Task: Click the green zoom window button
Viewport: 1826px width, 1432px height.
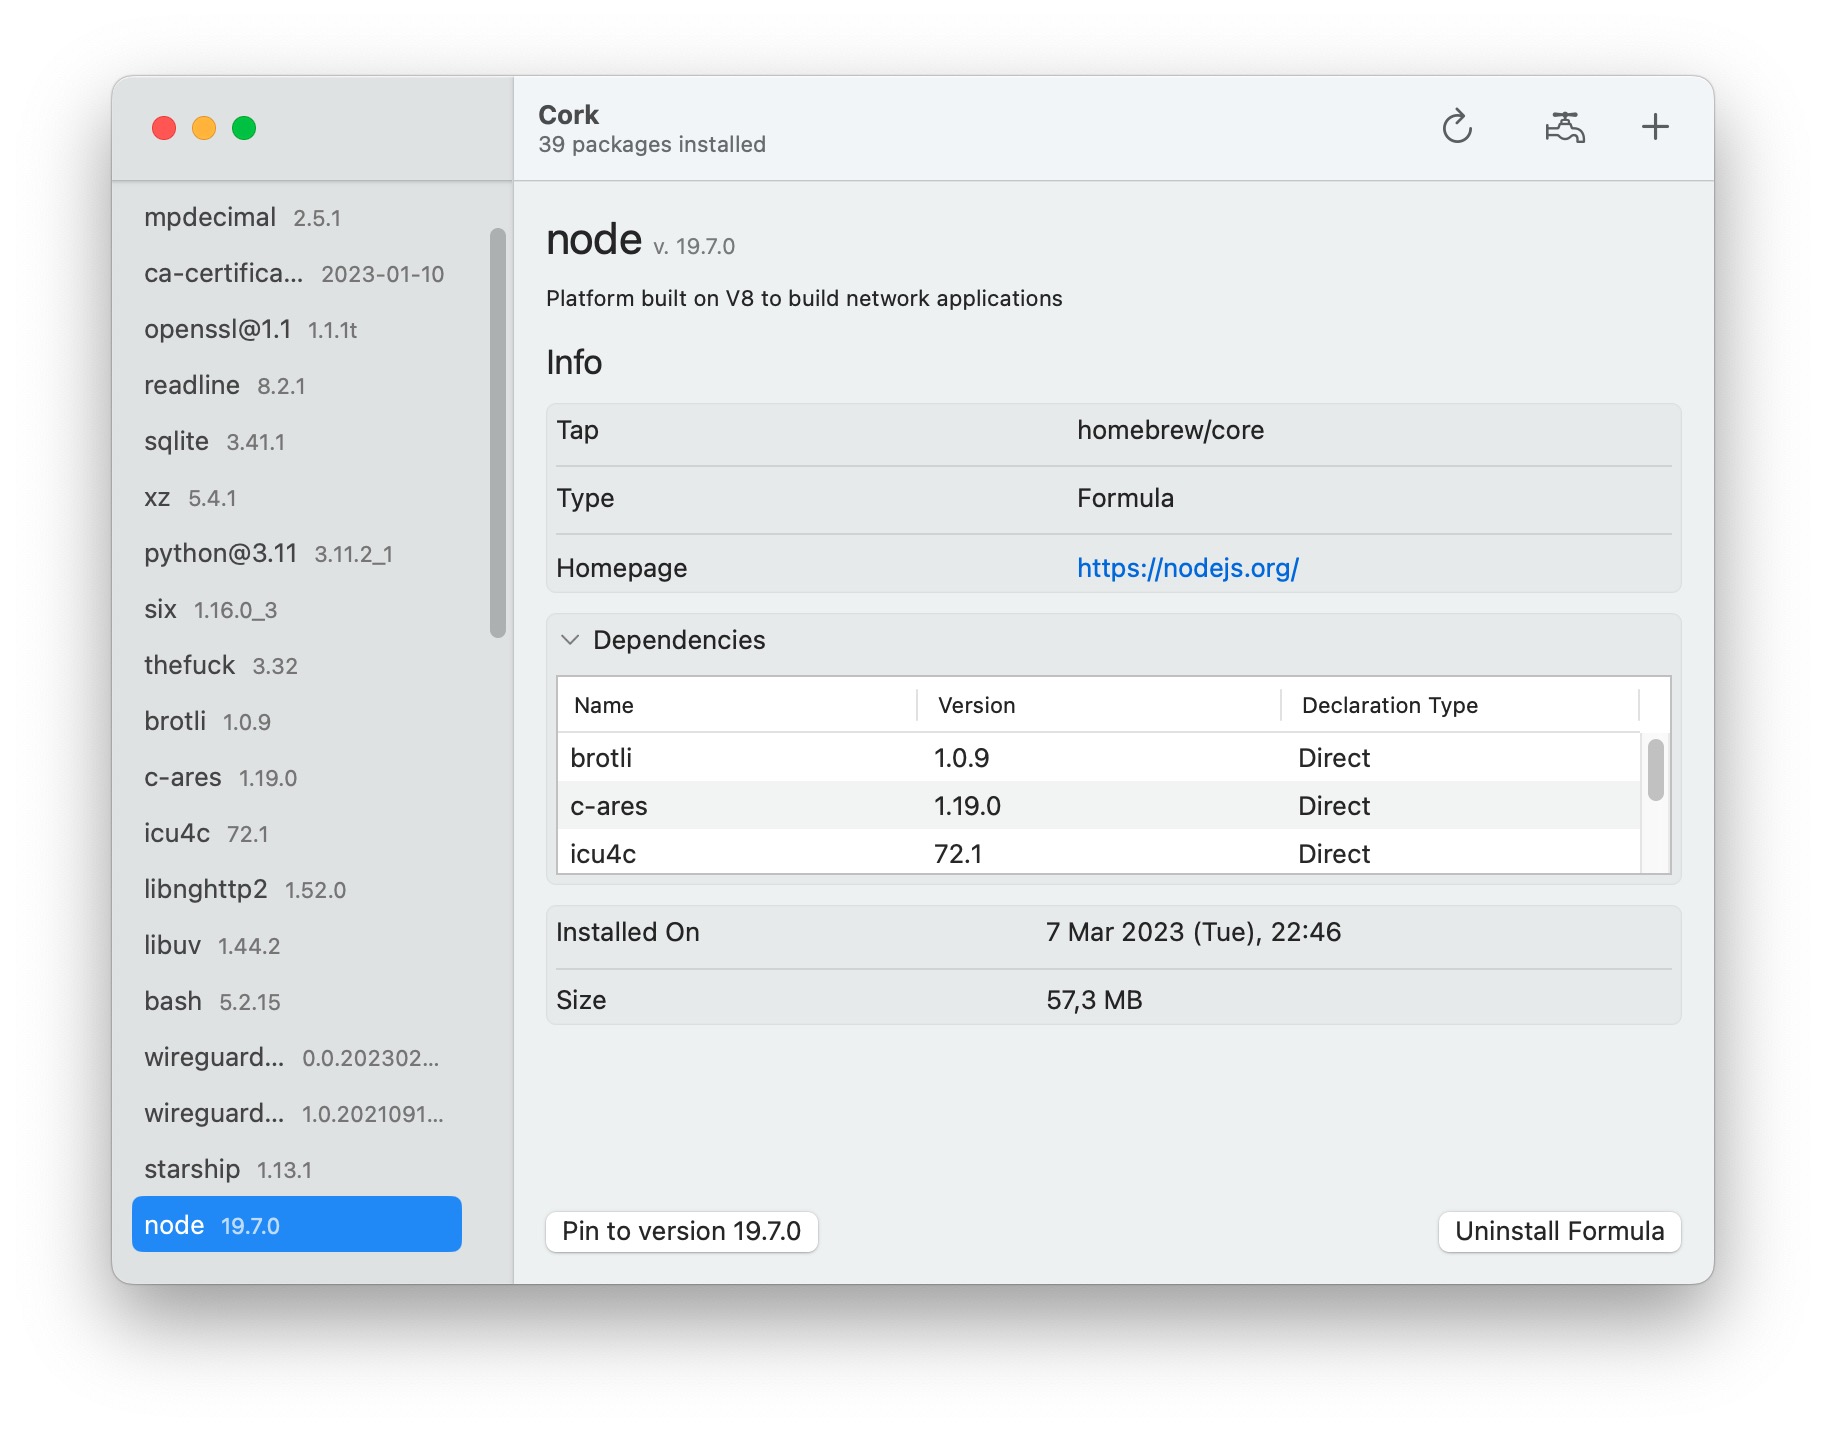Action: click(x=244, y=128)
